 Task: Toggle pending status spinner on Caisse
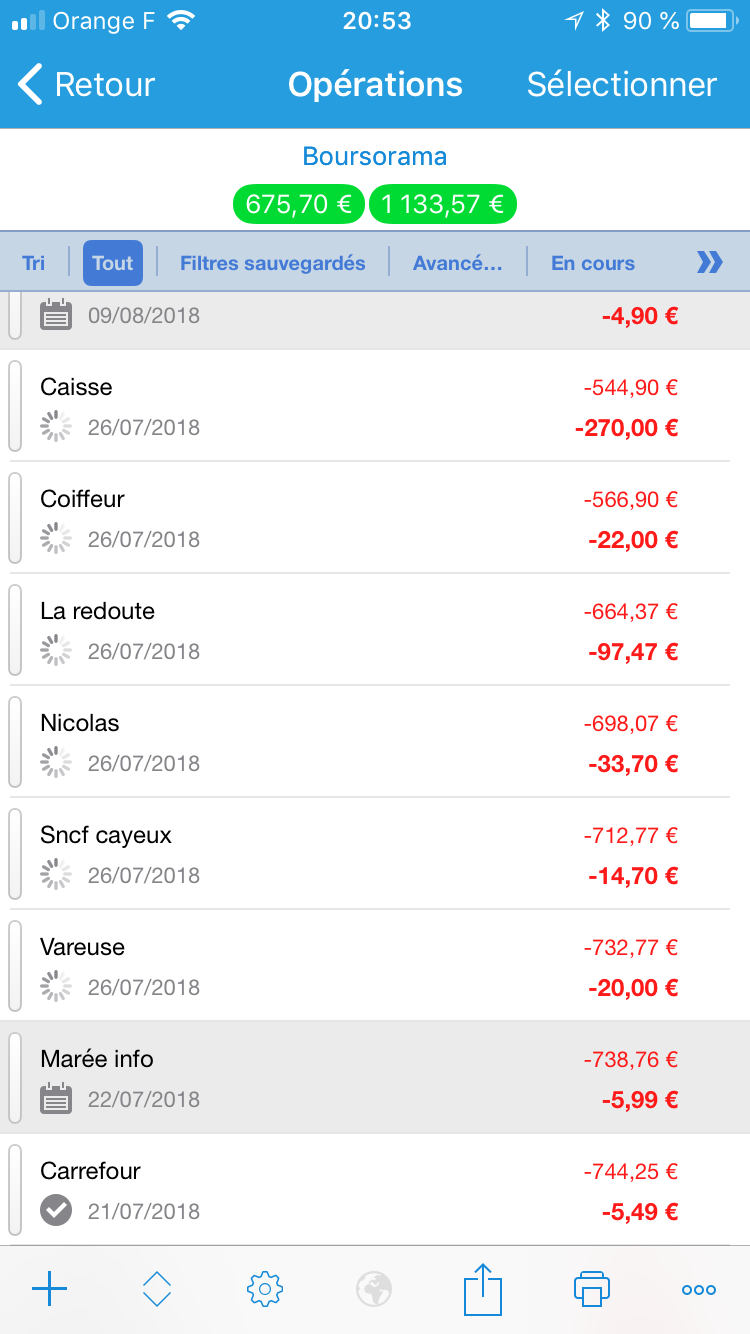point(56,427)
